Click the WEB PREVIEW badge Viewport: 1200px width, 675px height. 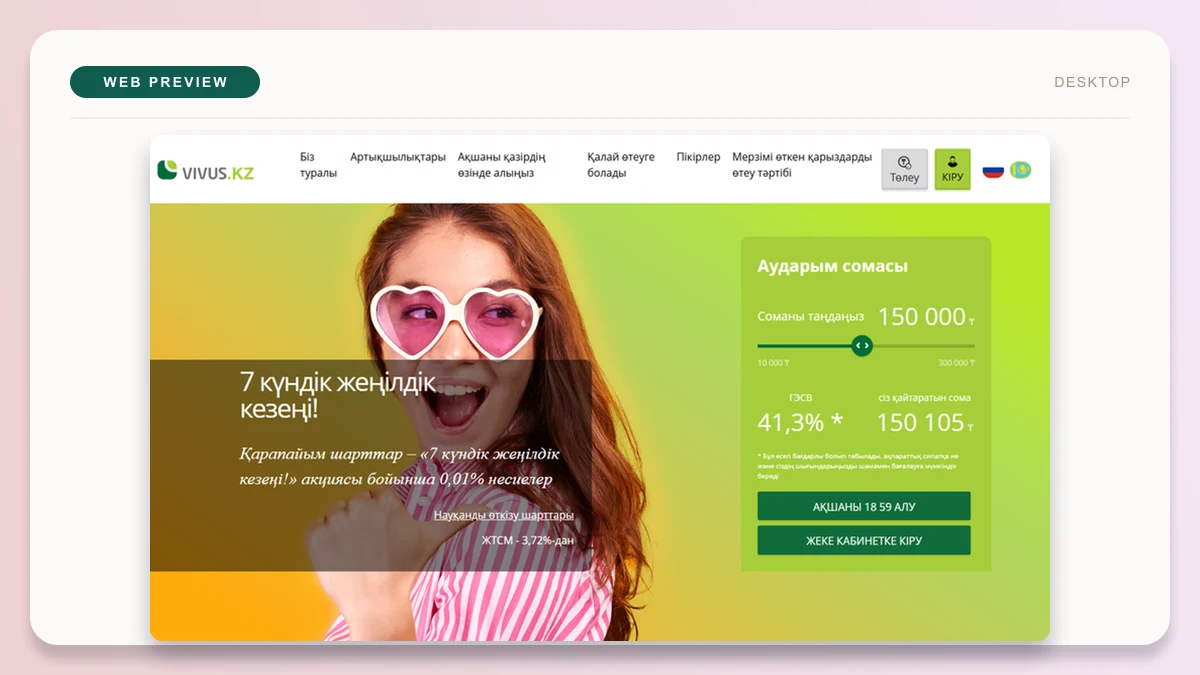coord(165,82)
